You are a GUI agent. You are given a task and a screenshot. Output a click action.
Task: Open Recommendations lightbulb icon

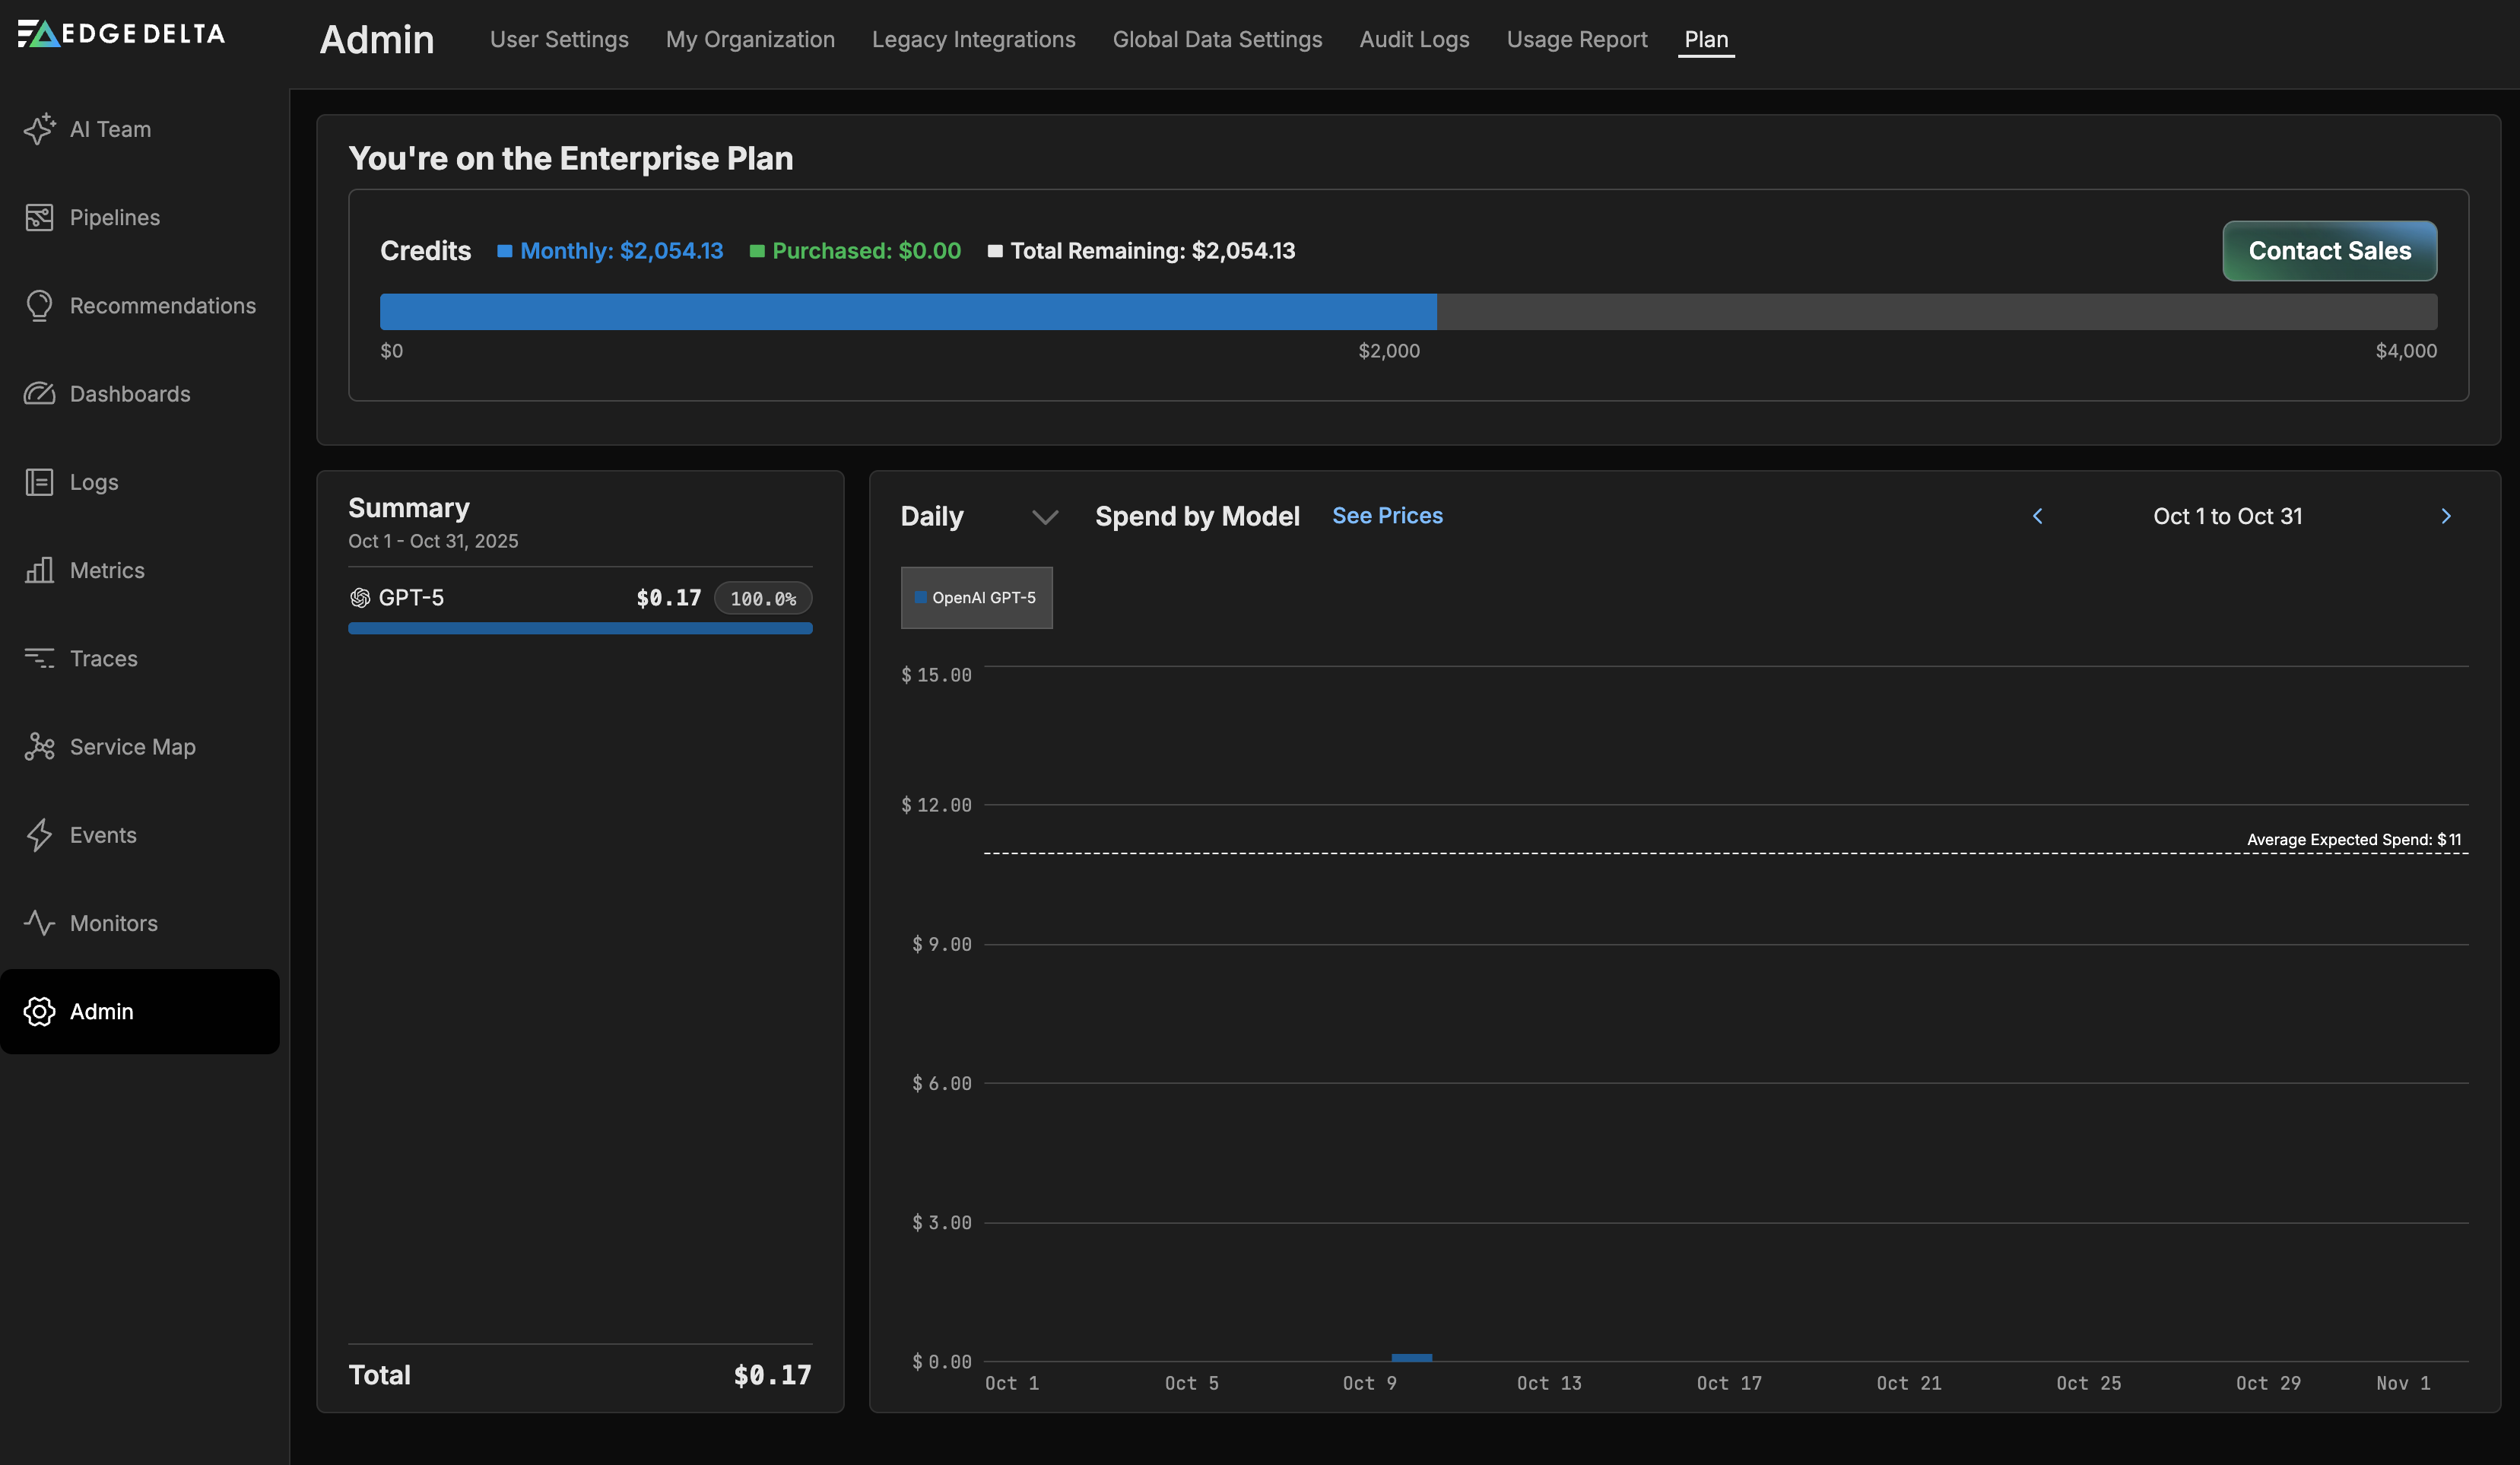pos(39,306)
